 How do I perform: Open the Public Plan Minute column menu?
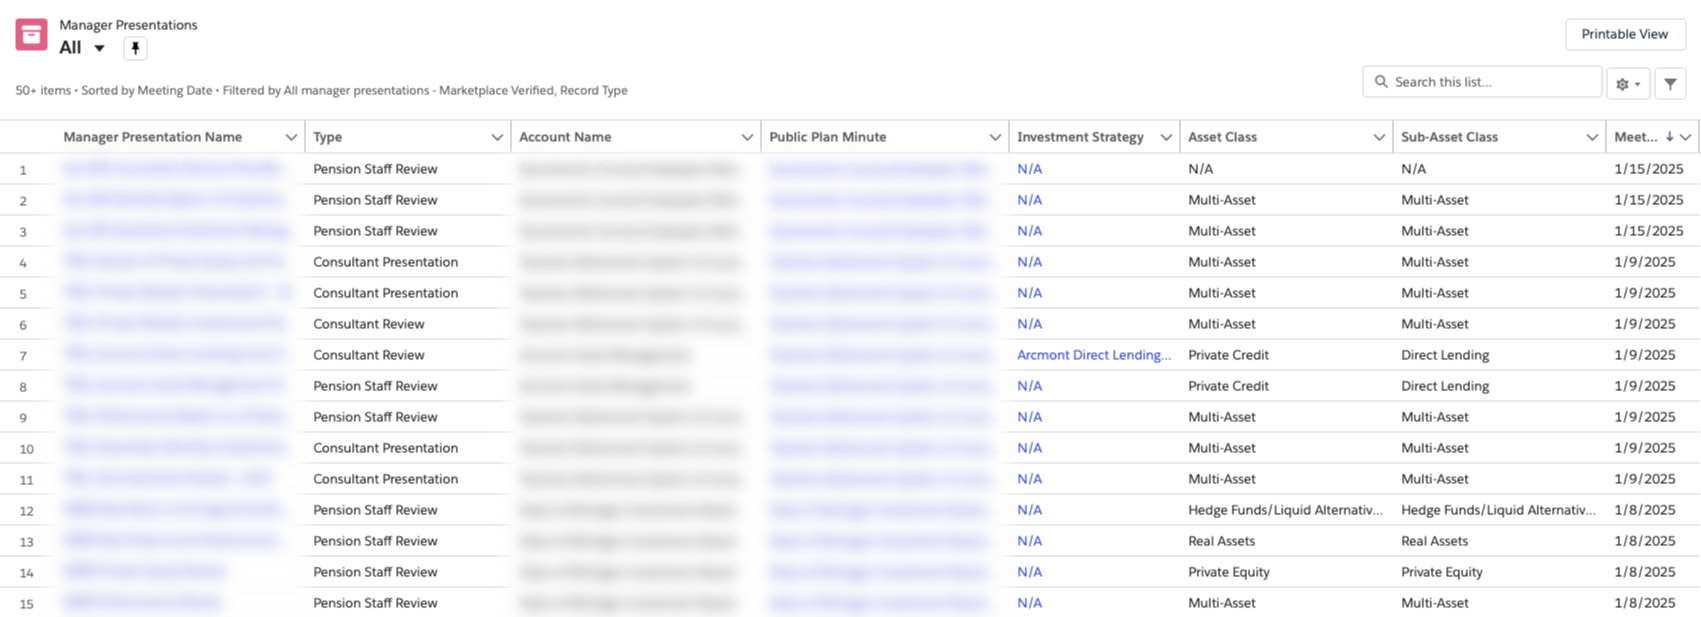[995, 137]
